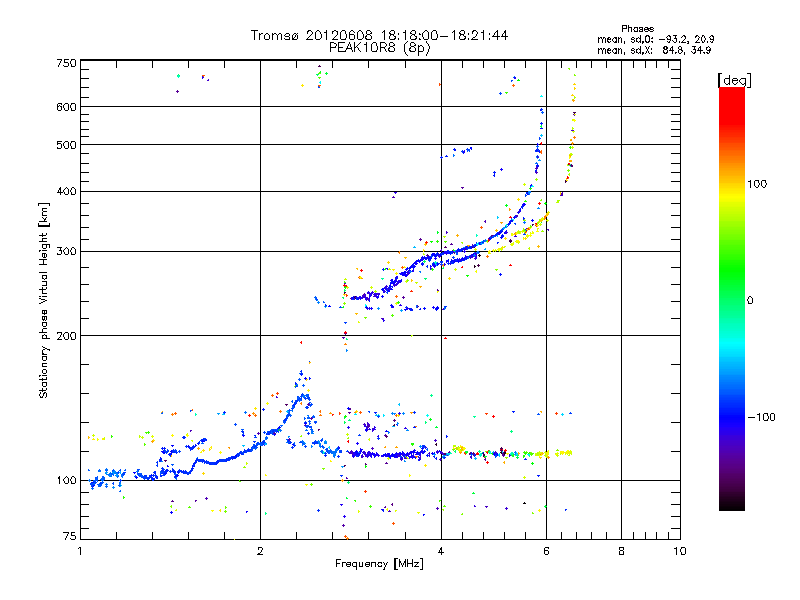
Task: Click the y-axis '300' tick label
Action: [66, 252]
